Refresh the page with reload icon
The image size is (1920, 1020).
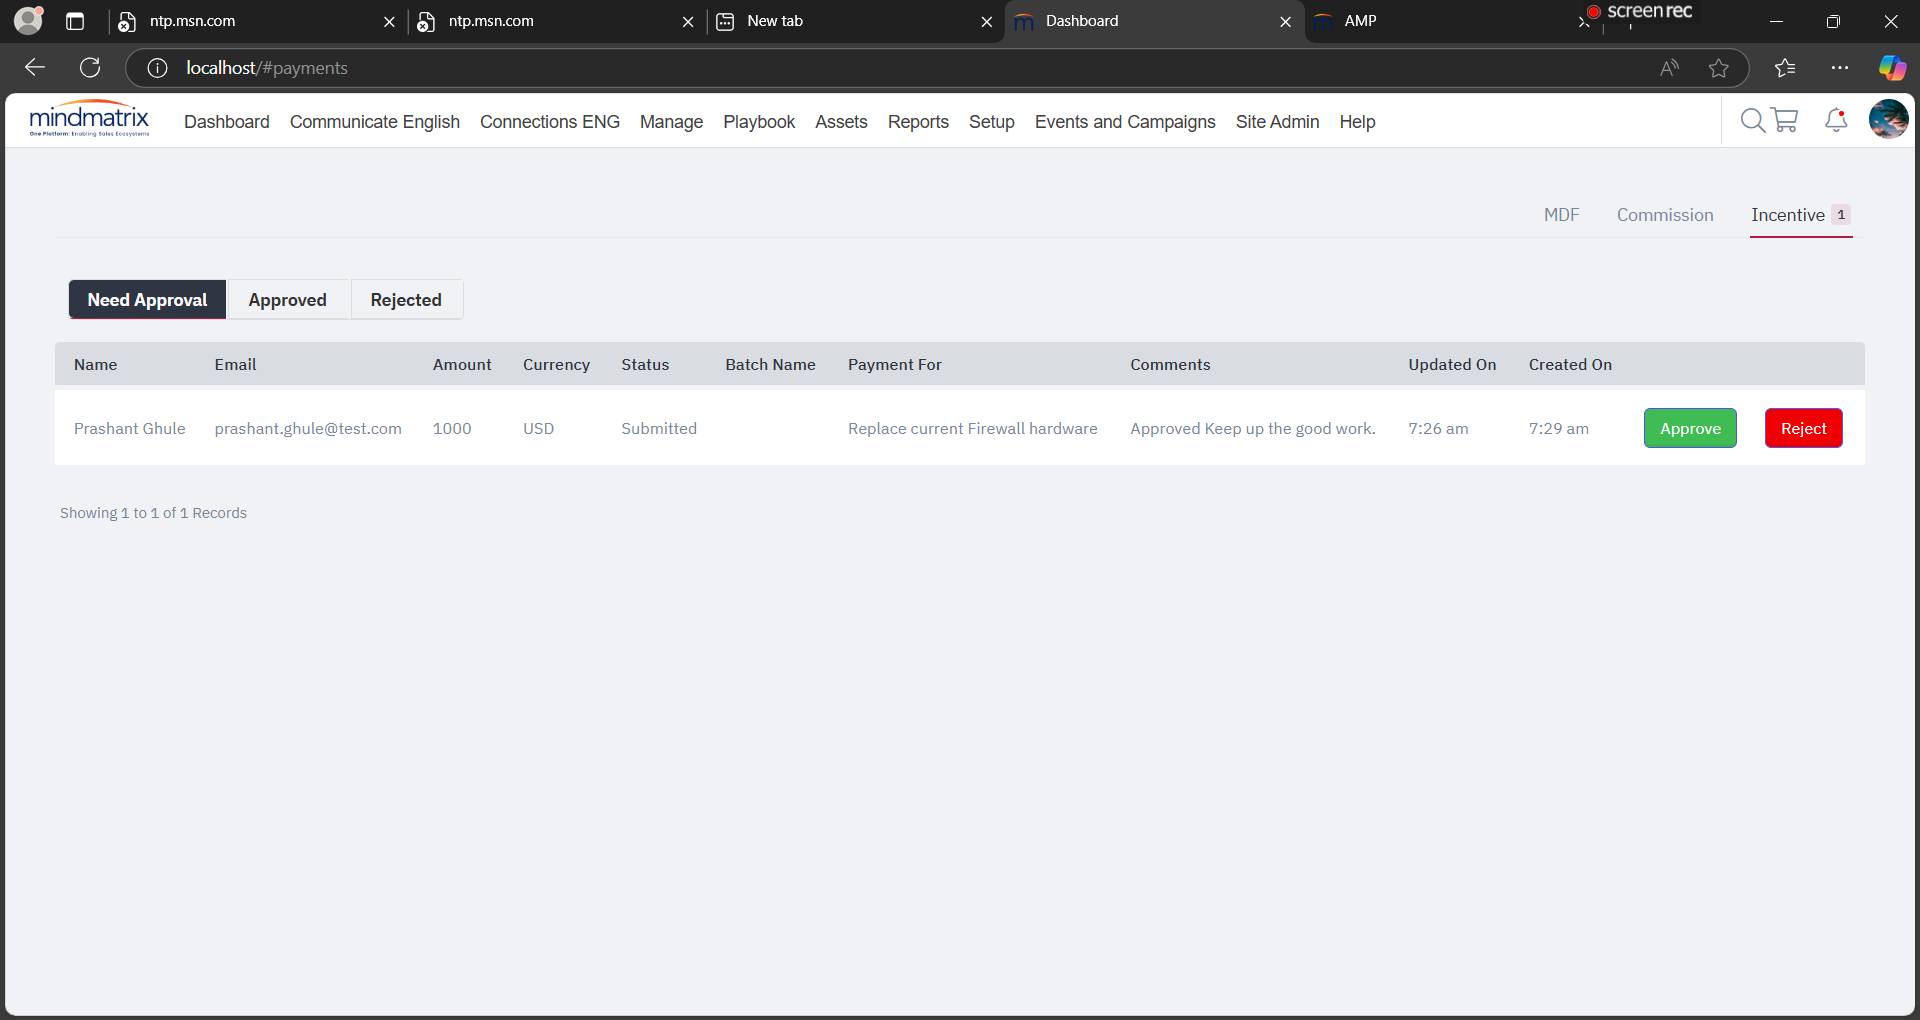90,68
